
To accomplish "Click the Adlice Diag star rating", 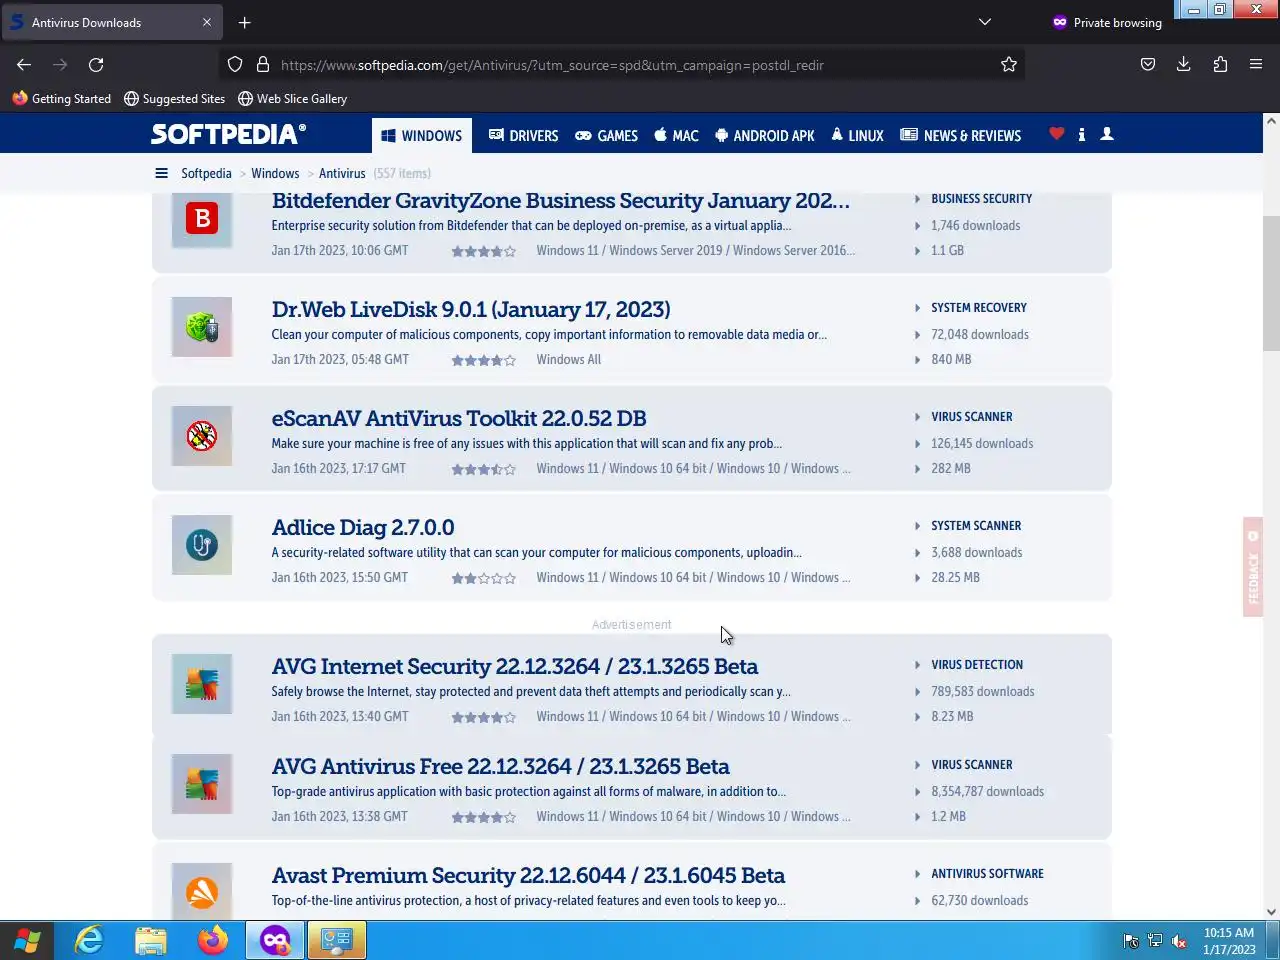I will [484, 578].
